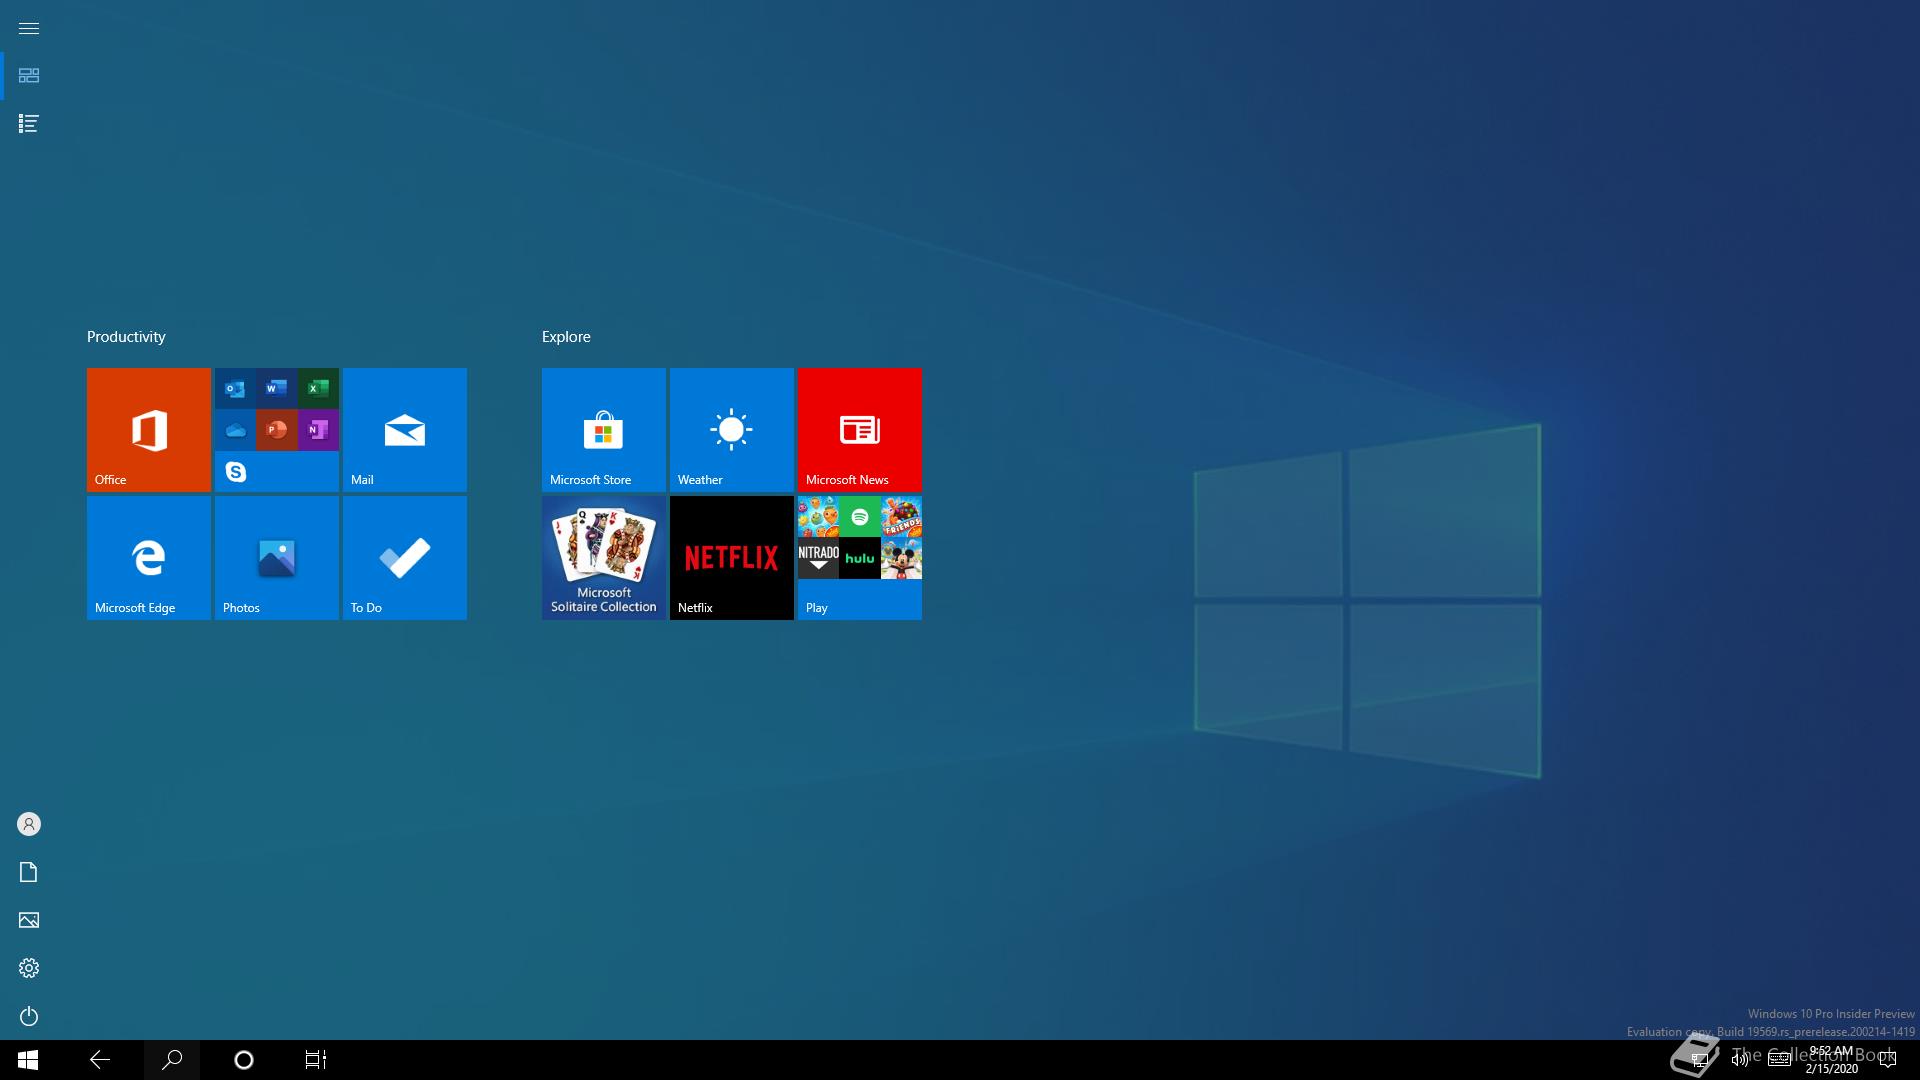Switch to All apps list view
Viewport: 1920px width, 1080px height.
[x=29, y=124]
